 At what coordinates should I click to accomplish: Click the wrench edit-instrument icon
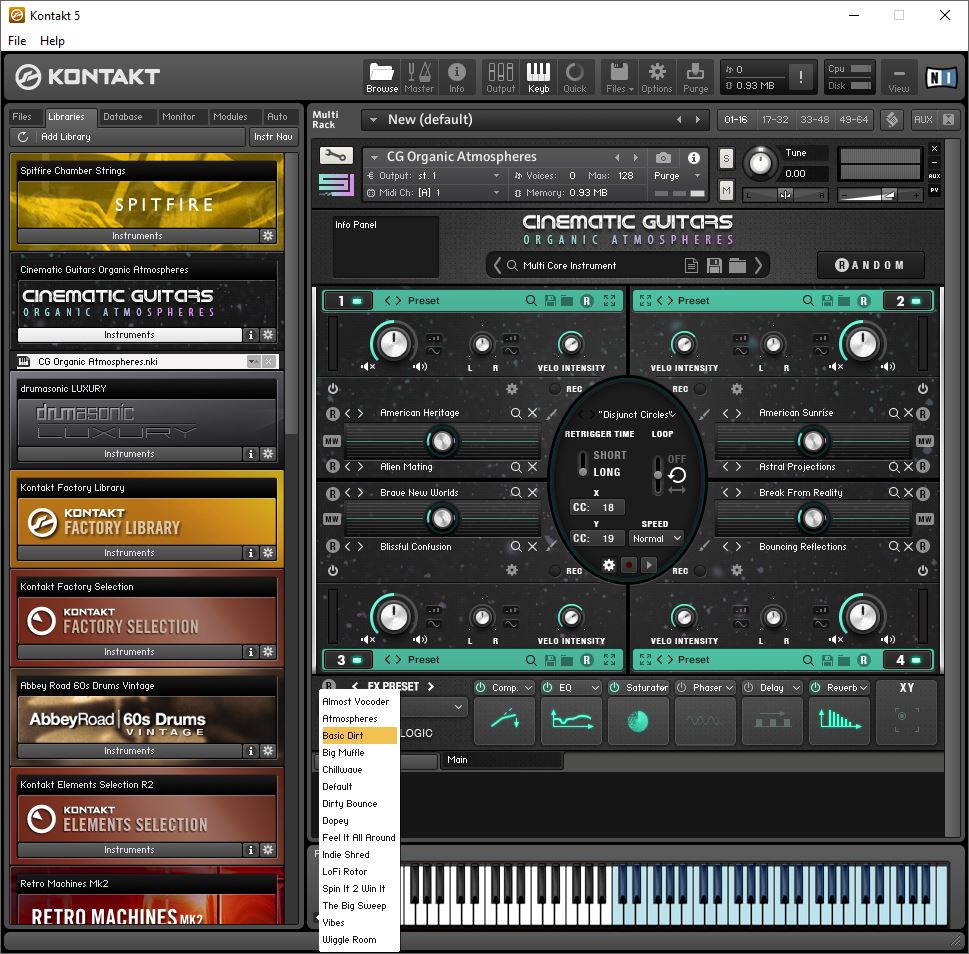(x=336, y=155)
